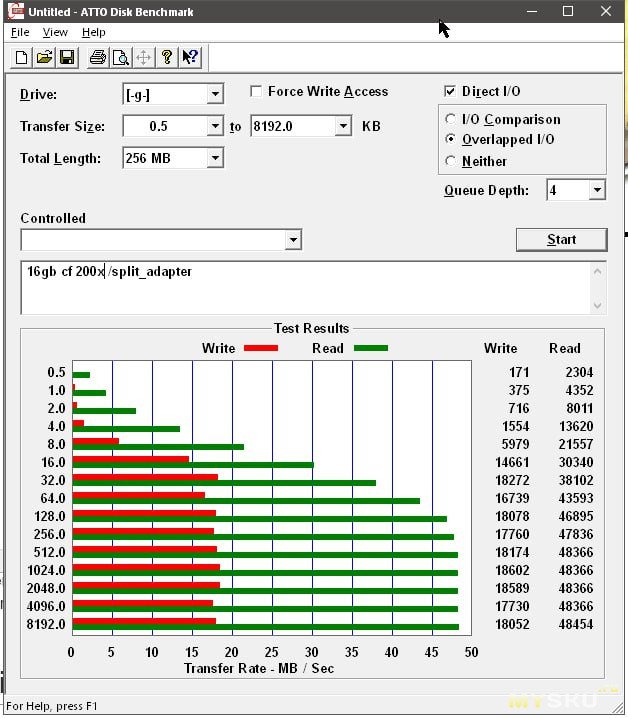Click the ATTO app icon in title bar

point(13,12)
